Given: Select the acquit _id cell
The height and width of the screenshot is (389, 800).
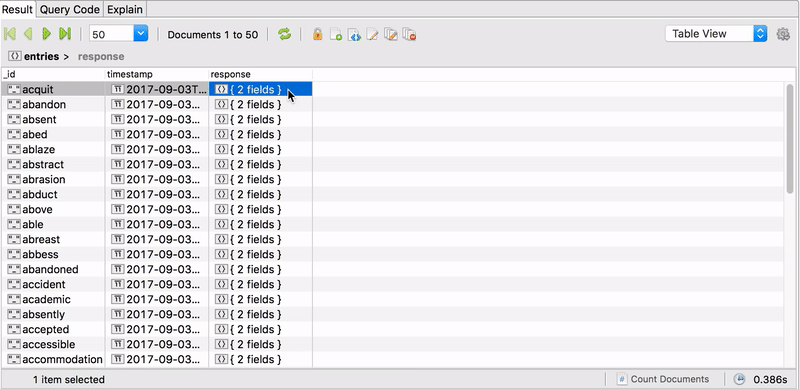Looking at the screenshot, I should click(53, 89).
